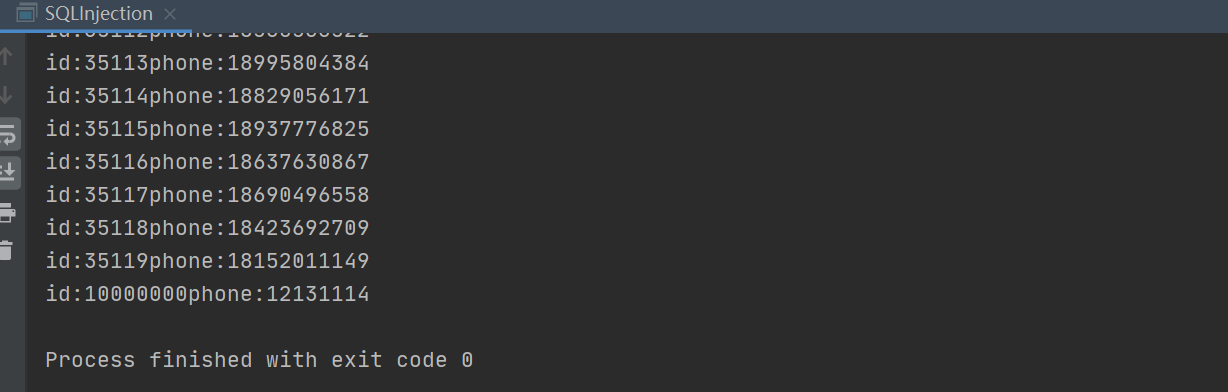Click the line id:35113phone:18995804384
Viewport: 1228px width, 392px height.
click(208, 63)
